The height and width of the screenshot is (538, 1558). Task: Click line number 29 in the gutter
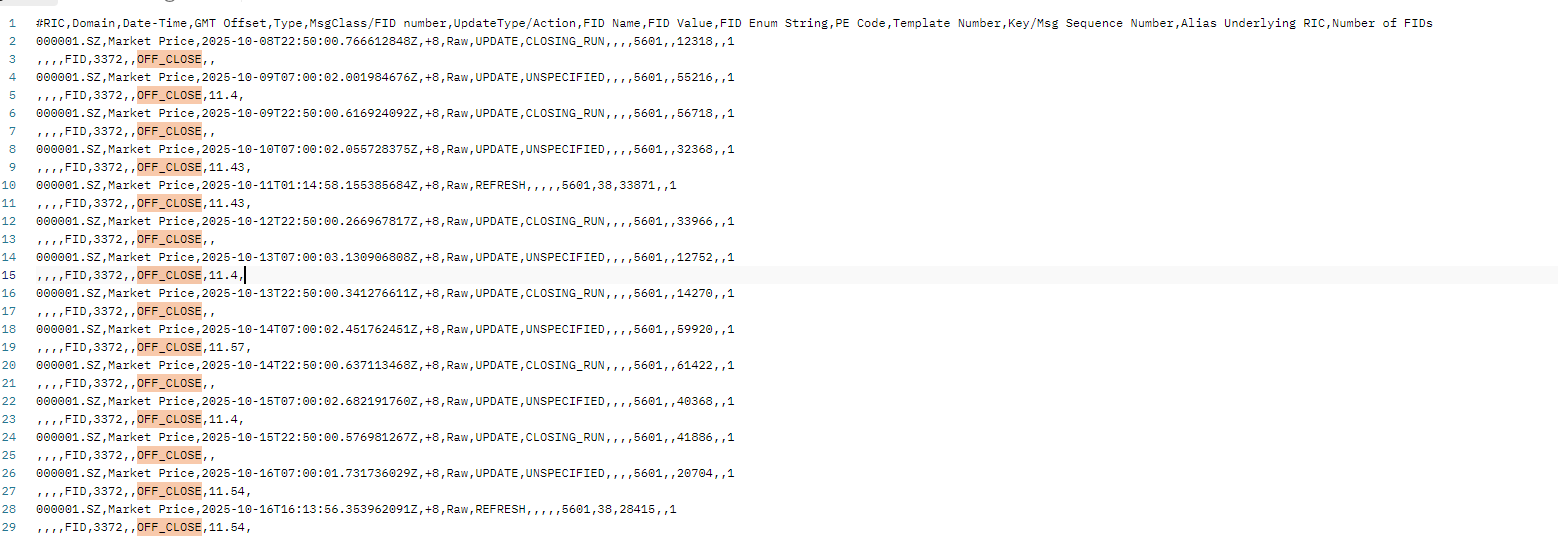click(10, 527)
